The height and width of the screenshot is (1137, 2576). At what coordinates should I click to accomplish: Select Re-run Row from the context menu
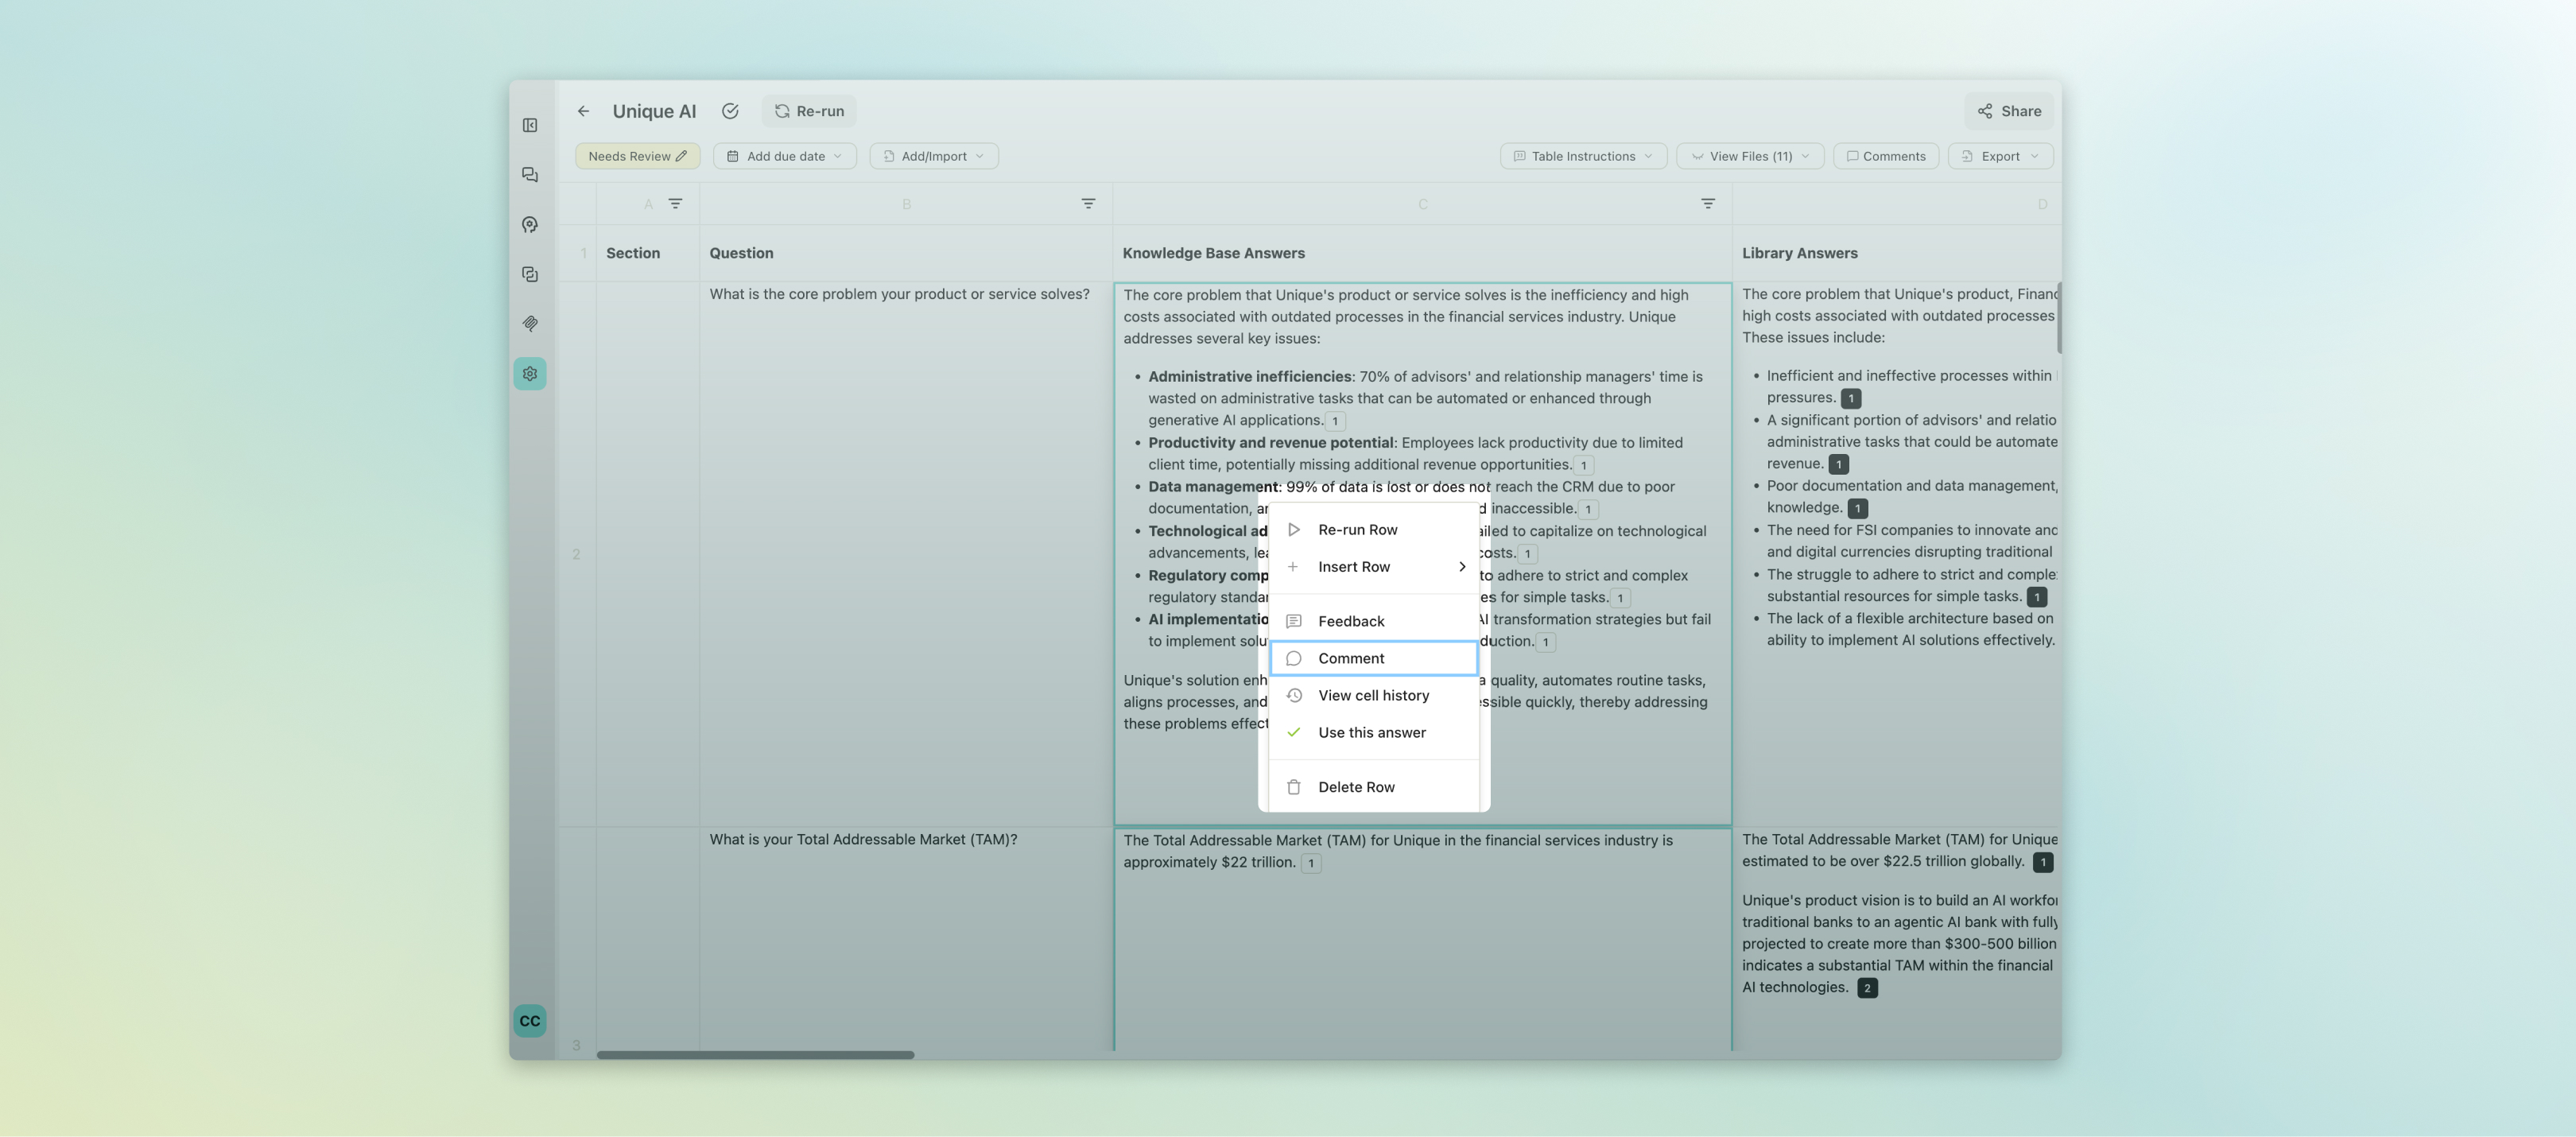coord(1374,530)
